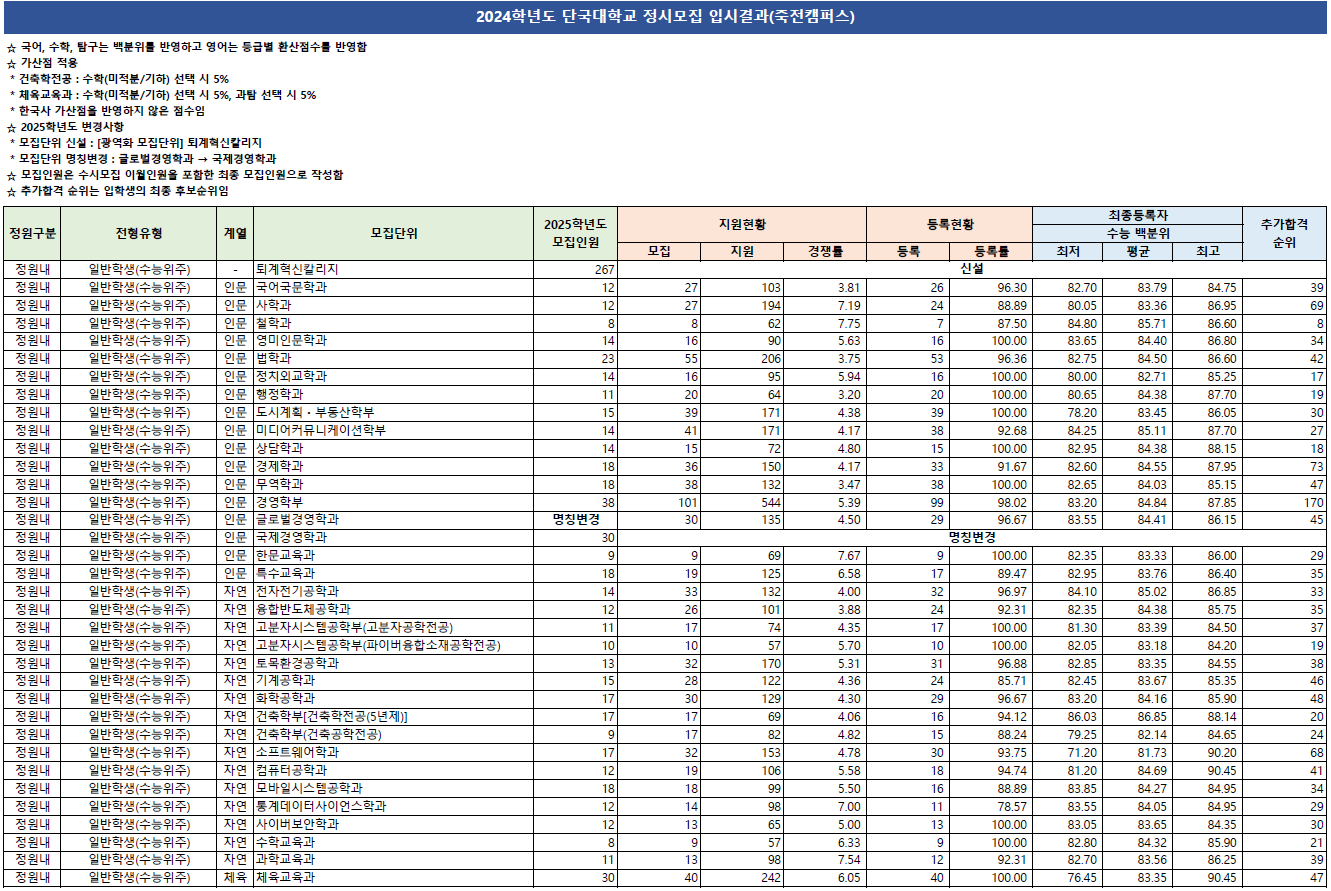Select the 영미인문학과 cell
1331x891 pixels.
[x=394, y=341]
